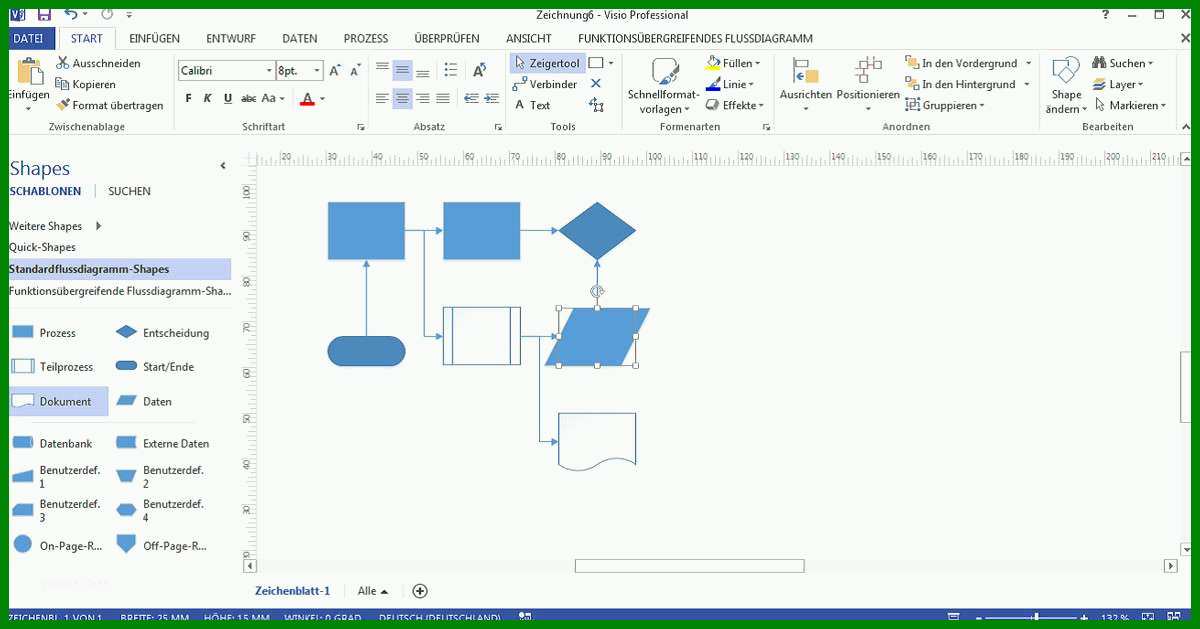Screen dimensions: 1200x629
Task: Select the Datenbank shape
Action: (x=53, y=443)
